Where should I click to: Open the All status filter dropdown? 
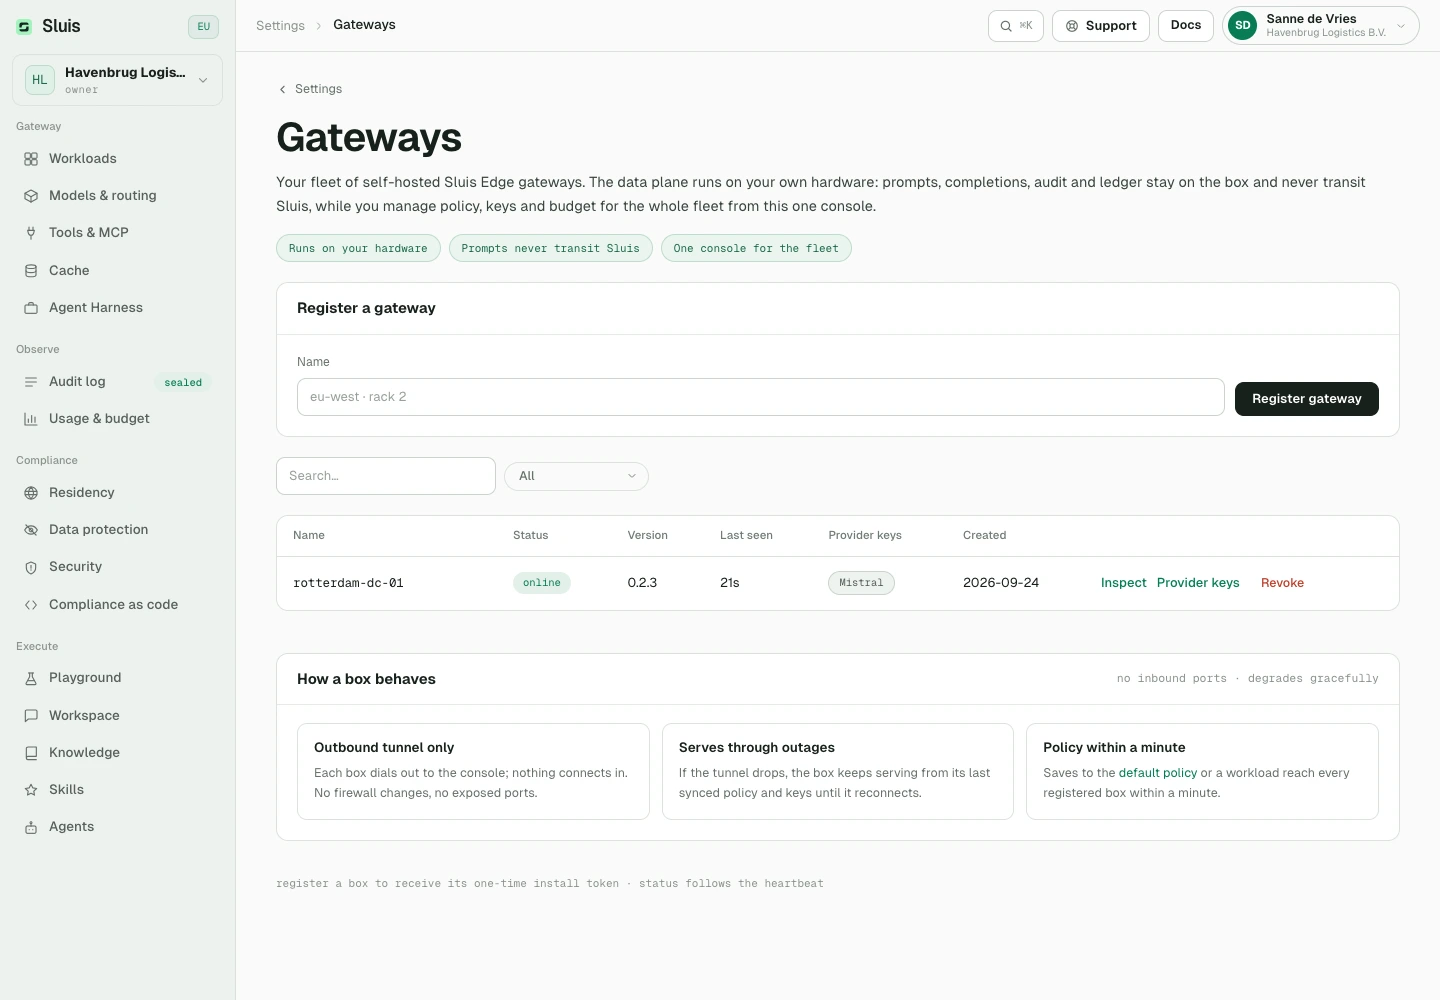[576, 476]
